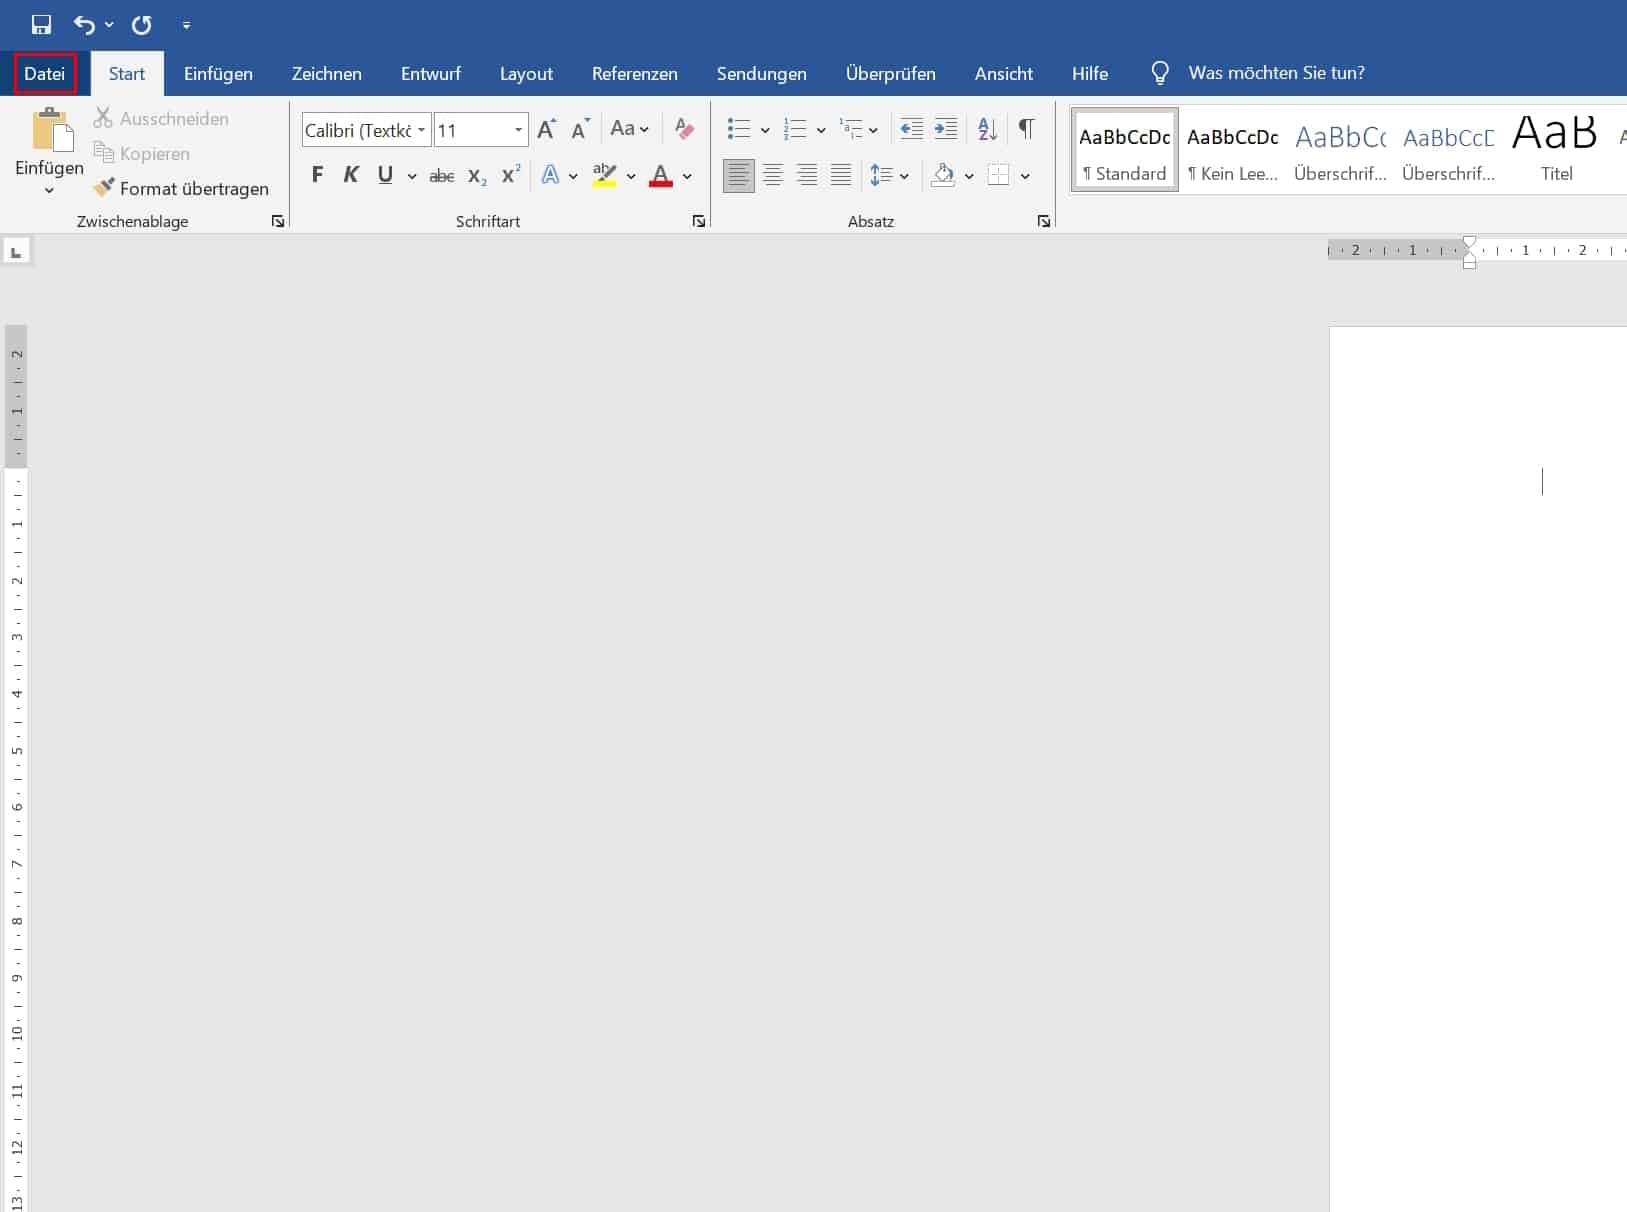Click Format übertragen button

coord(182,188)
